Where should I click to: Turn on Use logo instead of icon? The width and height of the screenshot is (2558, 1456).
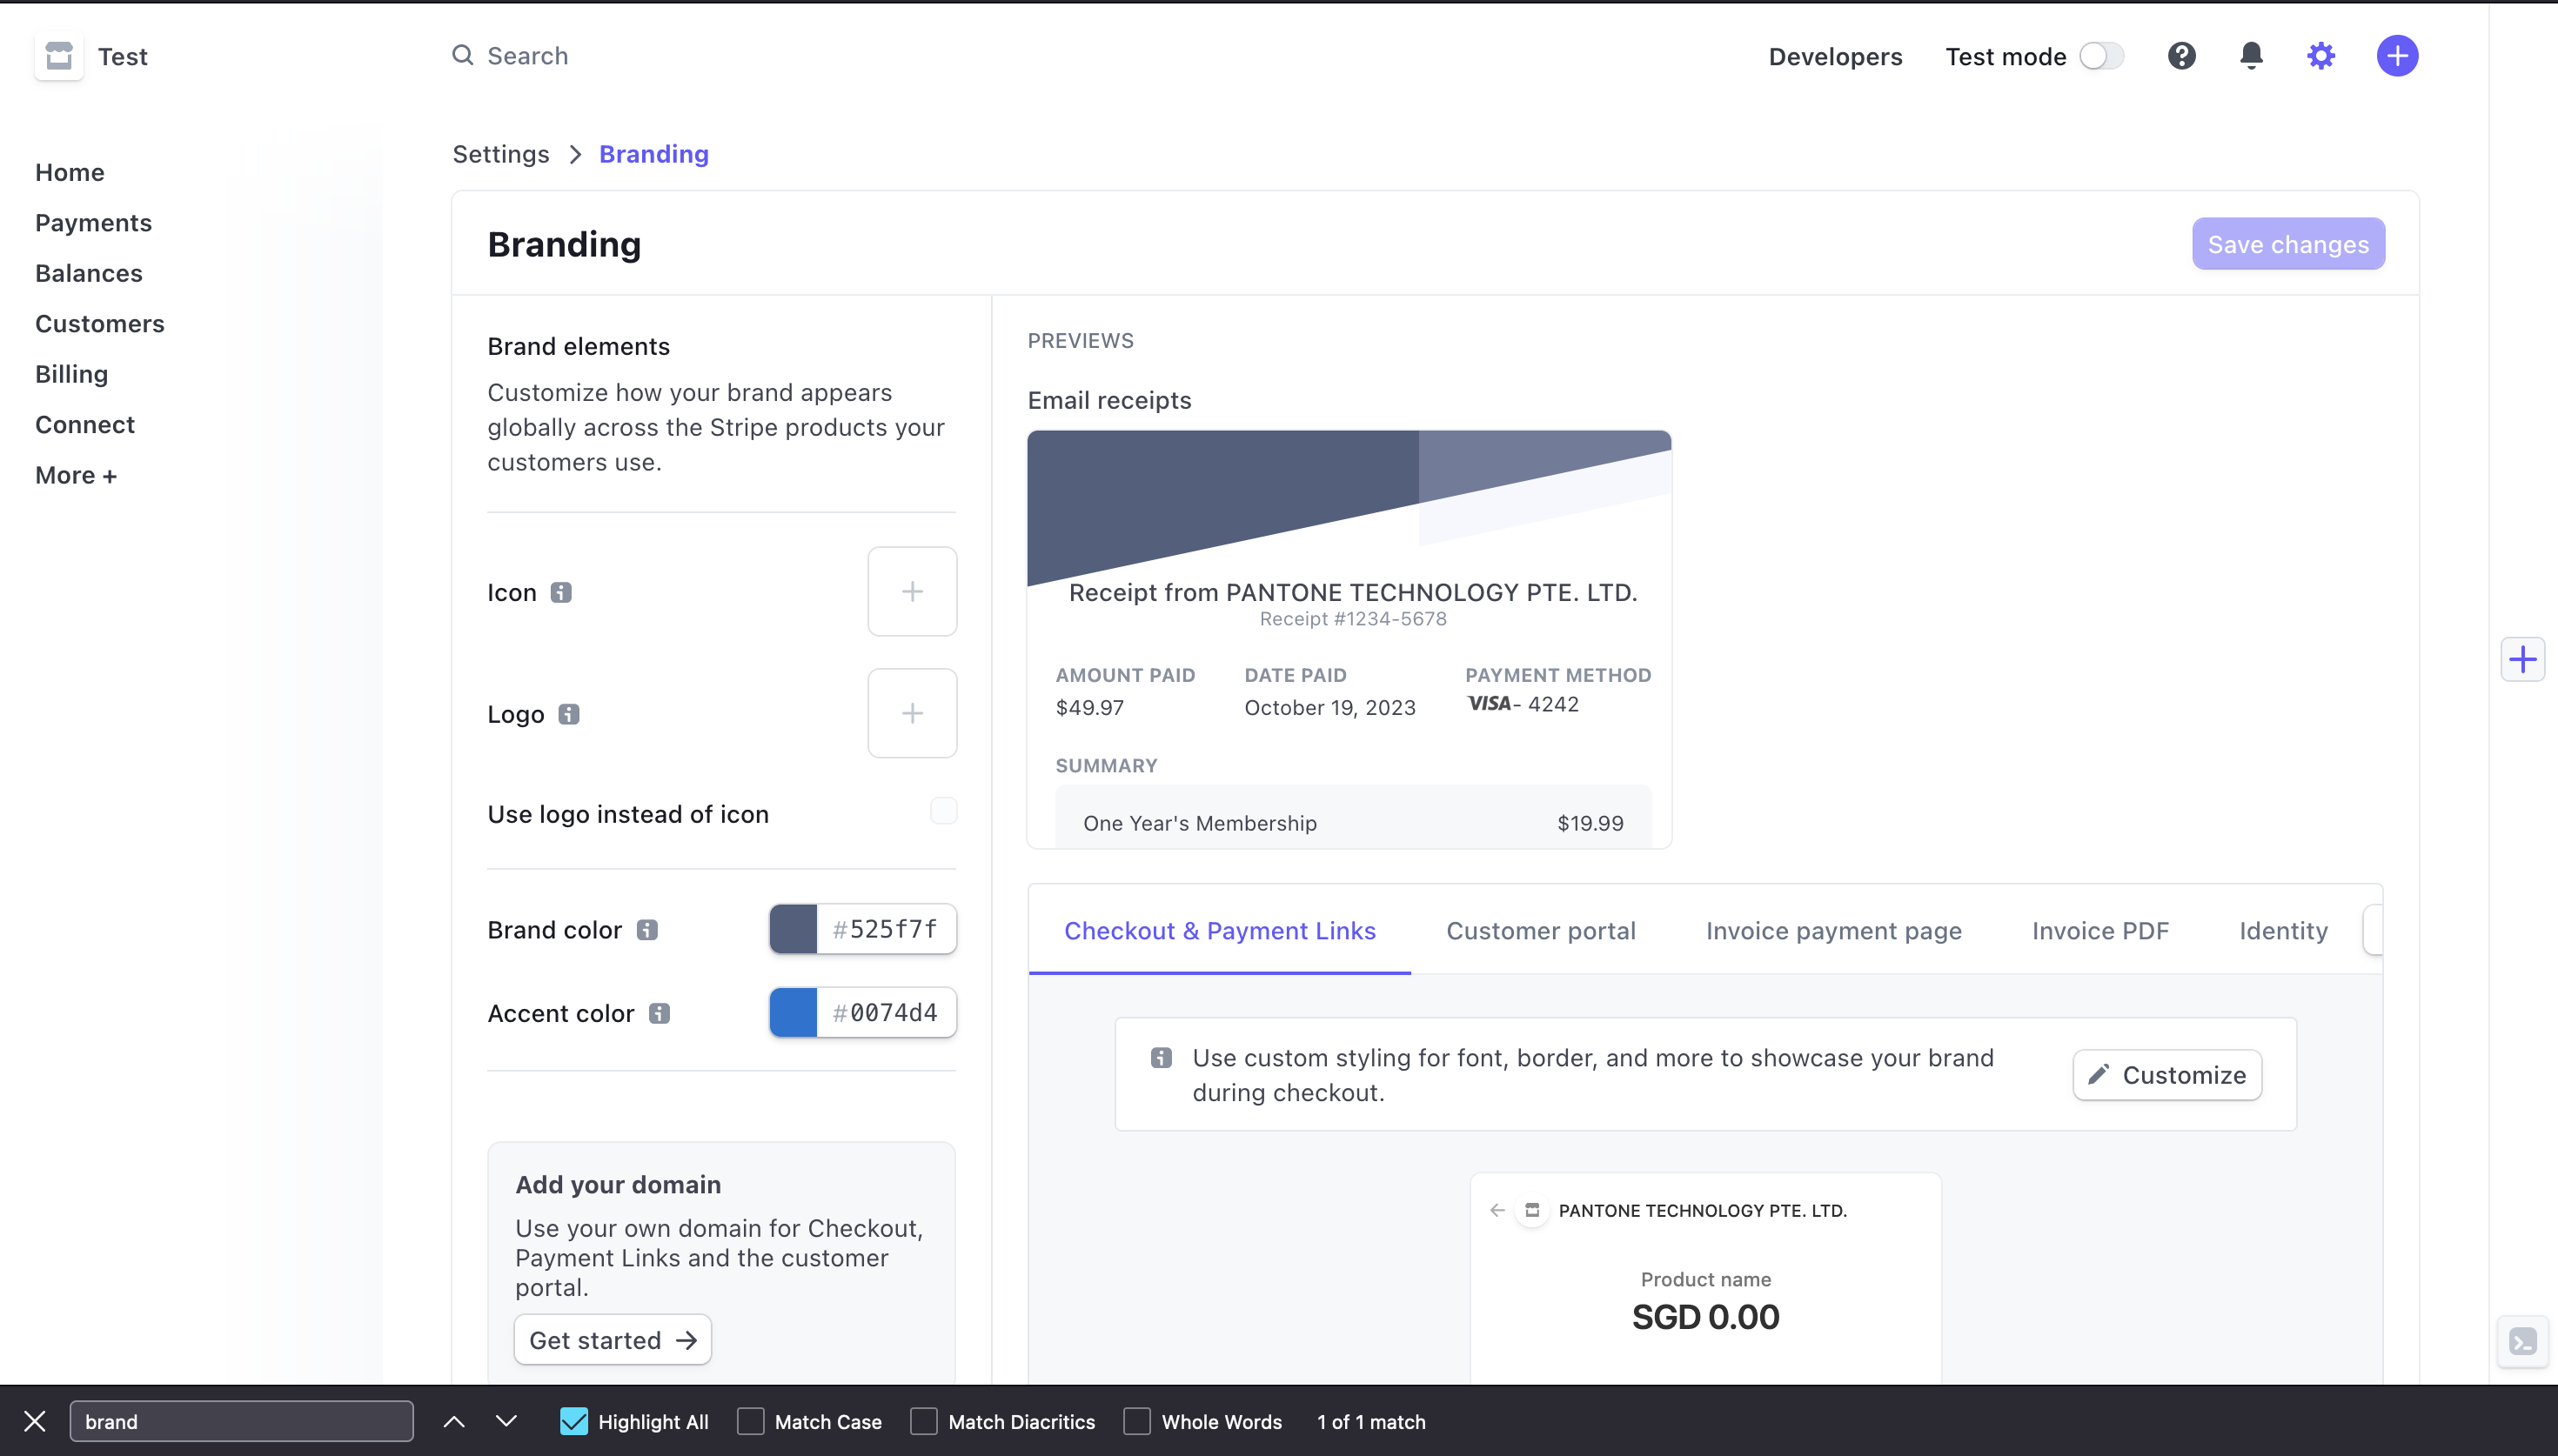(x=941, y=810)
